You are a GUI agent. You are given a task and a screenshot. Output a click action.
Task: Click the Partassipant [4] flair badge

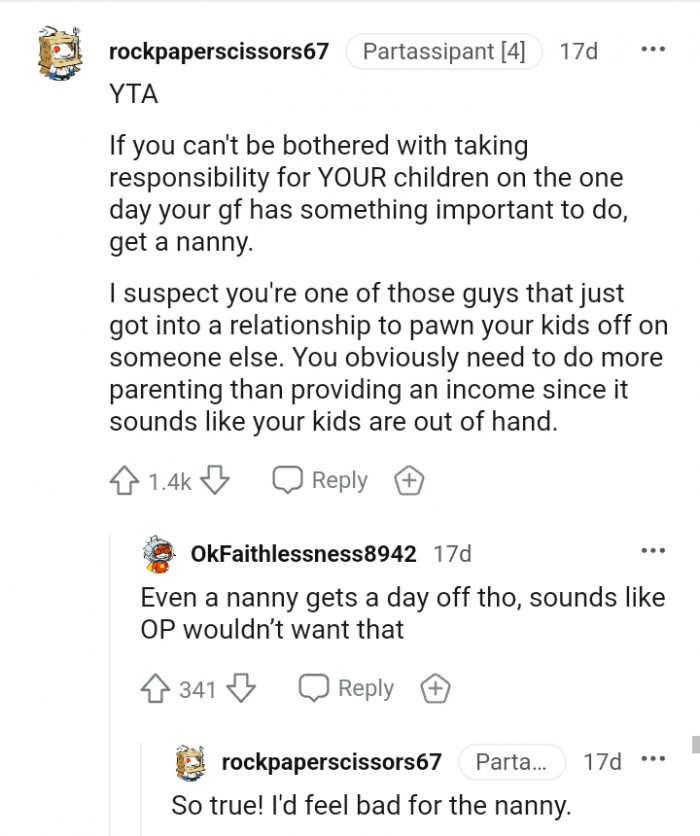pyautogui.click(x=444, y=52)
